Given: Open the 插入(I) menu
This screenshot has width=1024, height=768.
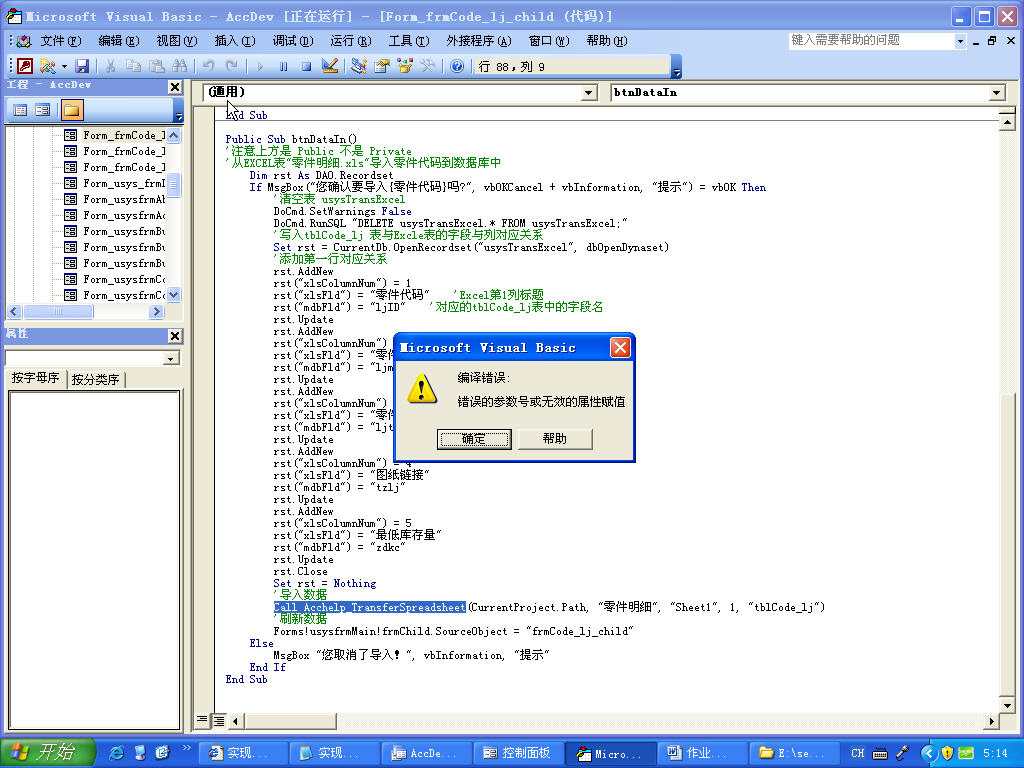Looking at the screenshot, I should 235,41.
